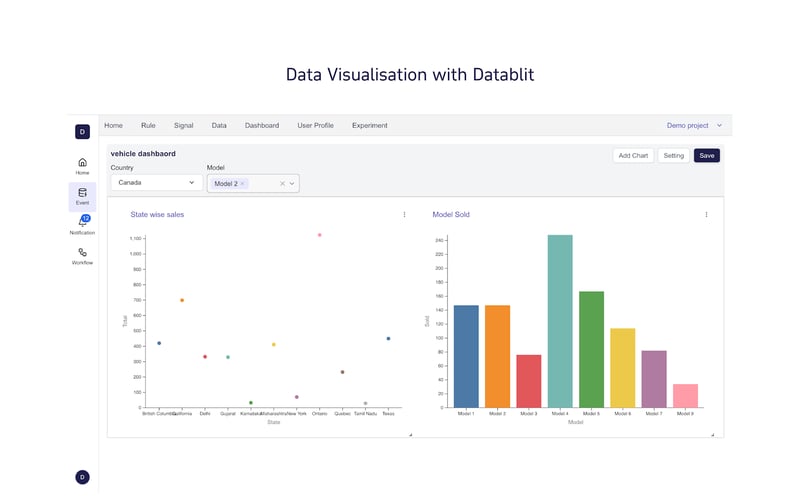Remove the Model 2 tag
The image size is (800, 500).
coord(242,184)
